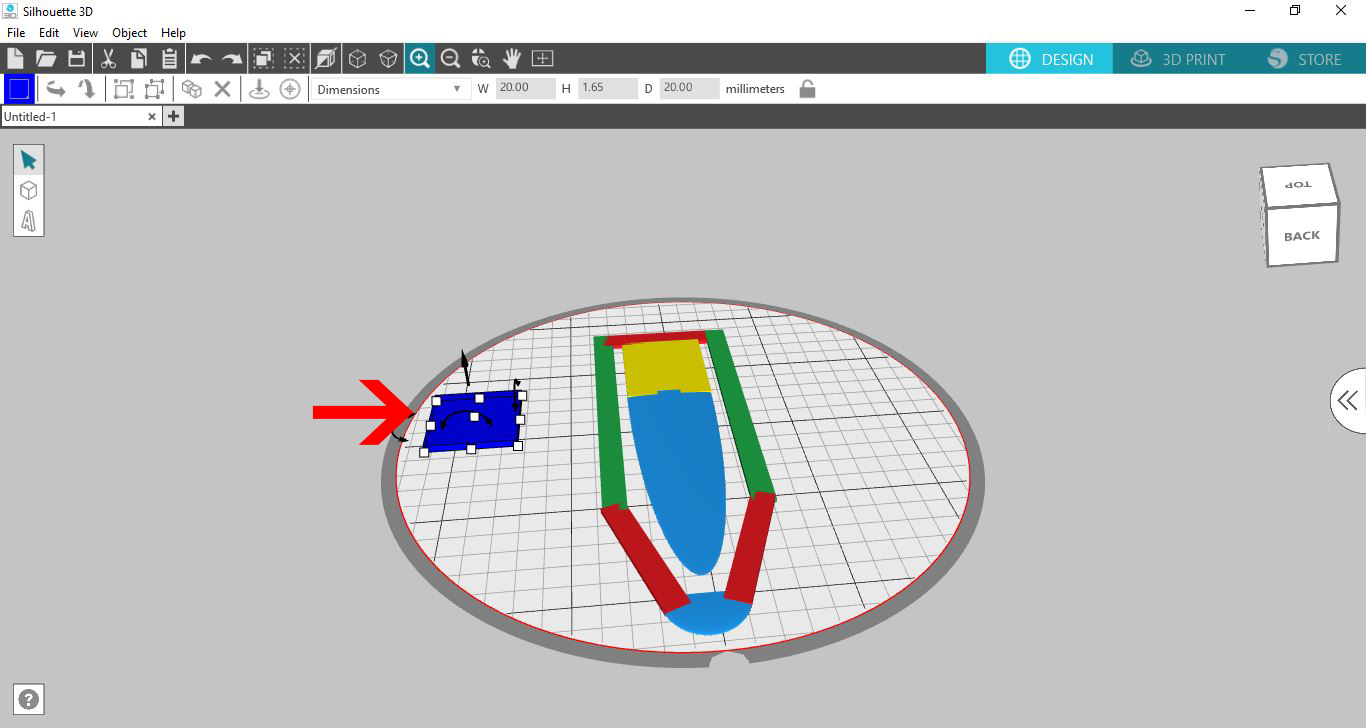
Task: Select the dark blue square object
Action: [x=473, y=422]
